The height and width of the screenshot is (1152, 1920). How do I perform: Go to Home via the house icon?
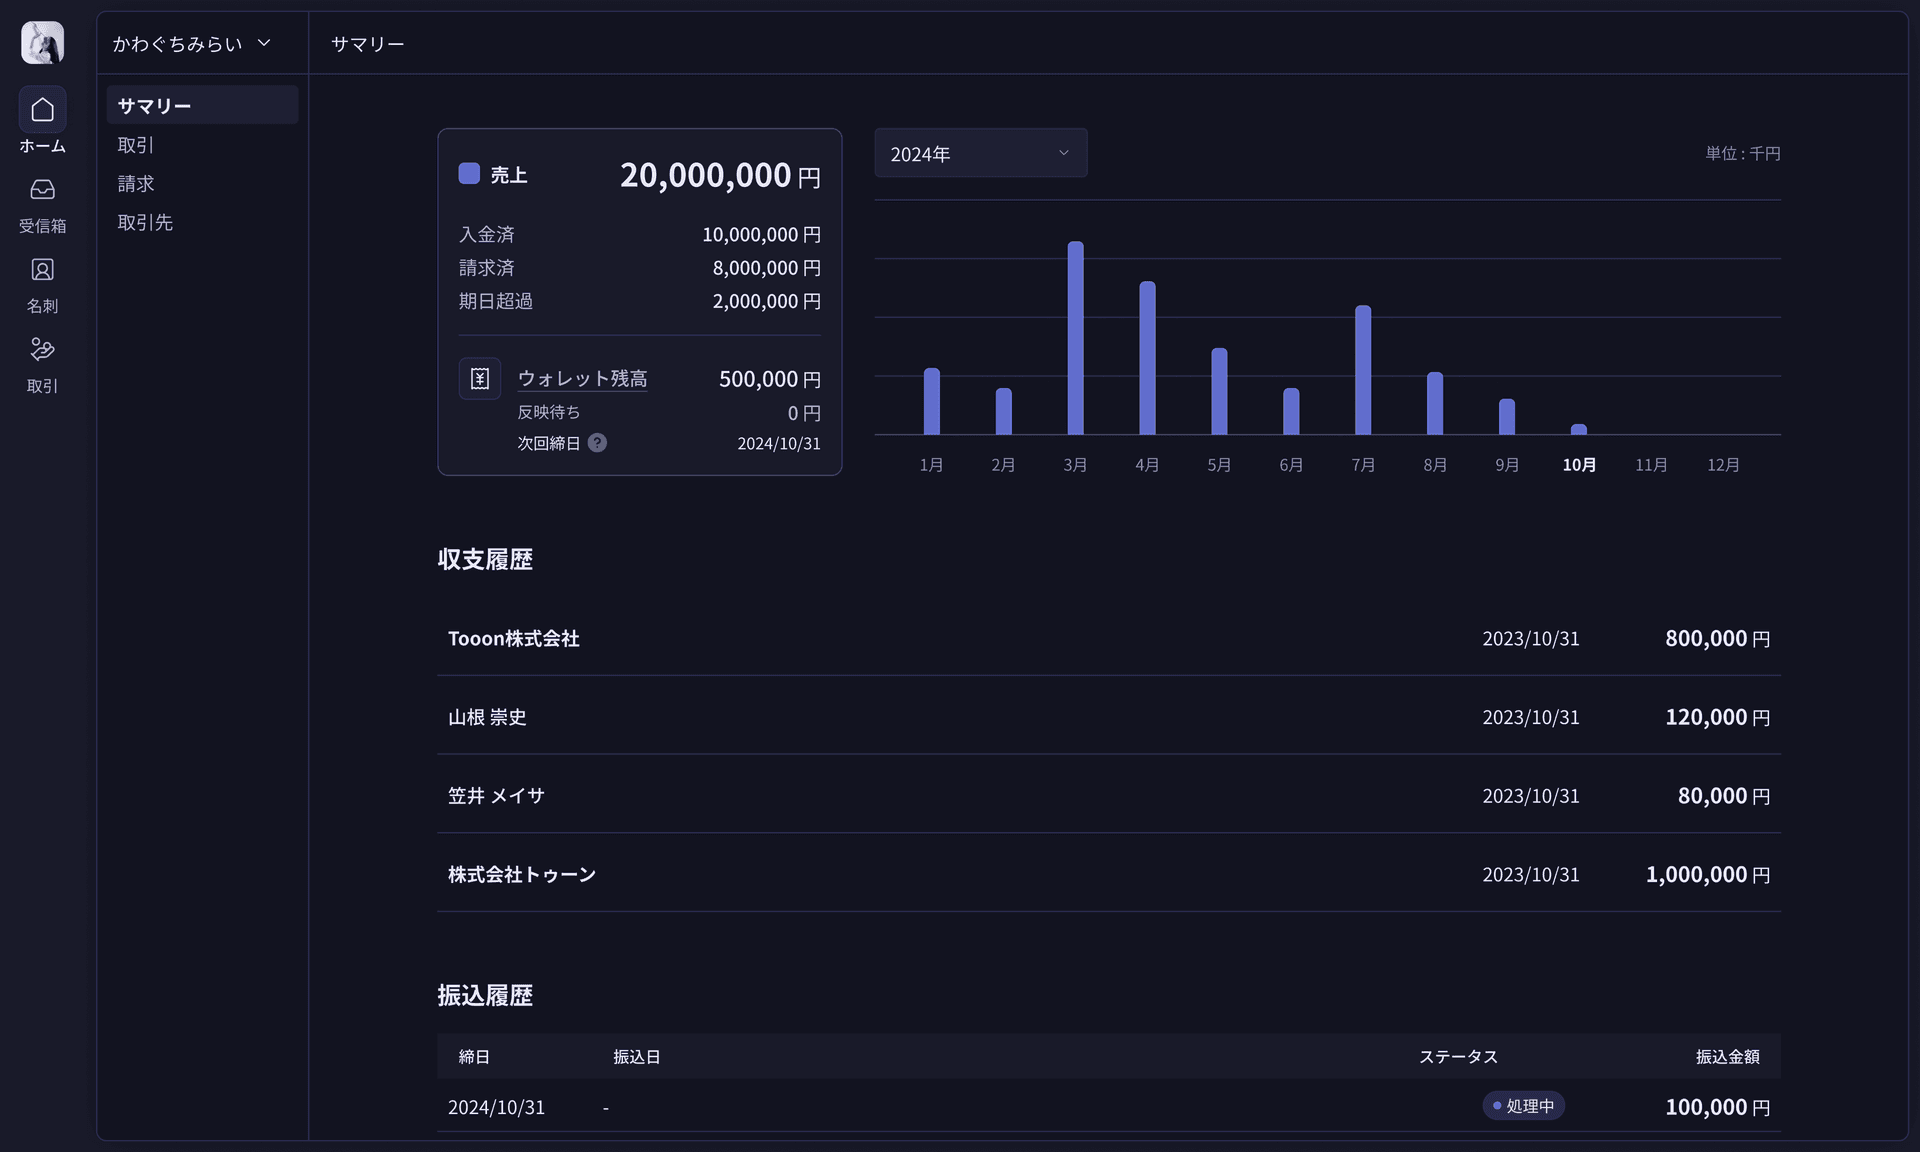click(42, 110)
